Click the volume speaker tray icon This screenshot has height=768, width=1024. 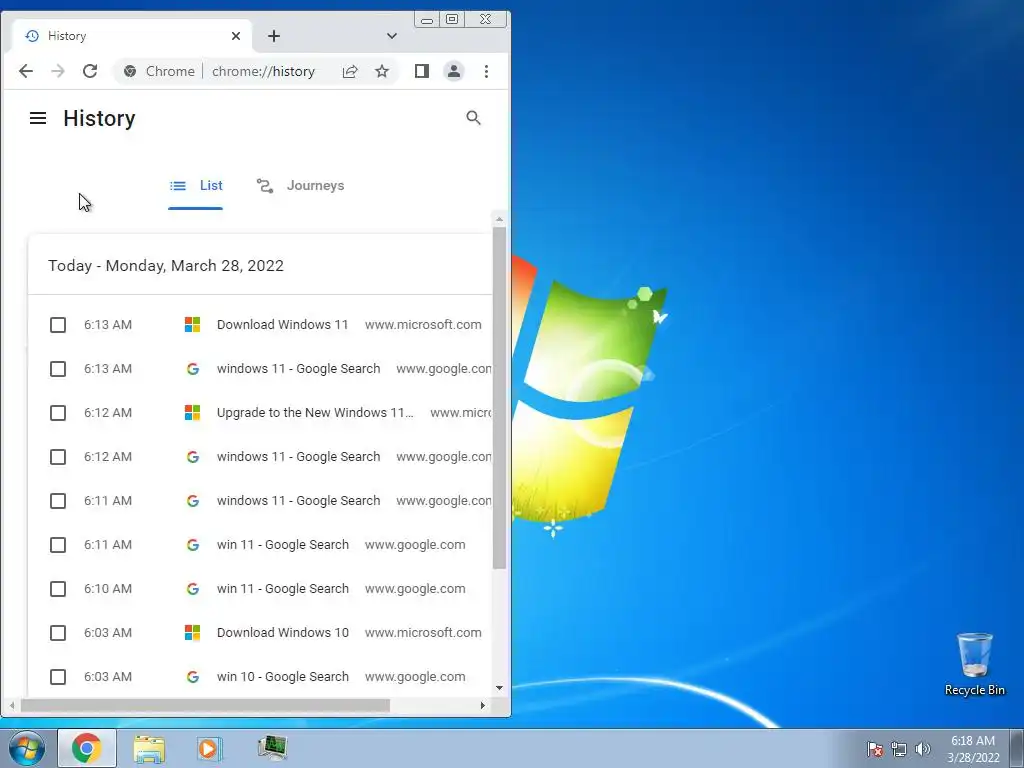click(923, 749)
